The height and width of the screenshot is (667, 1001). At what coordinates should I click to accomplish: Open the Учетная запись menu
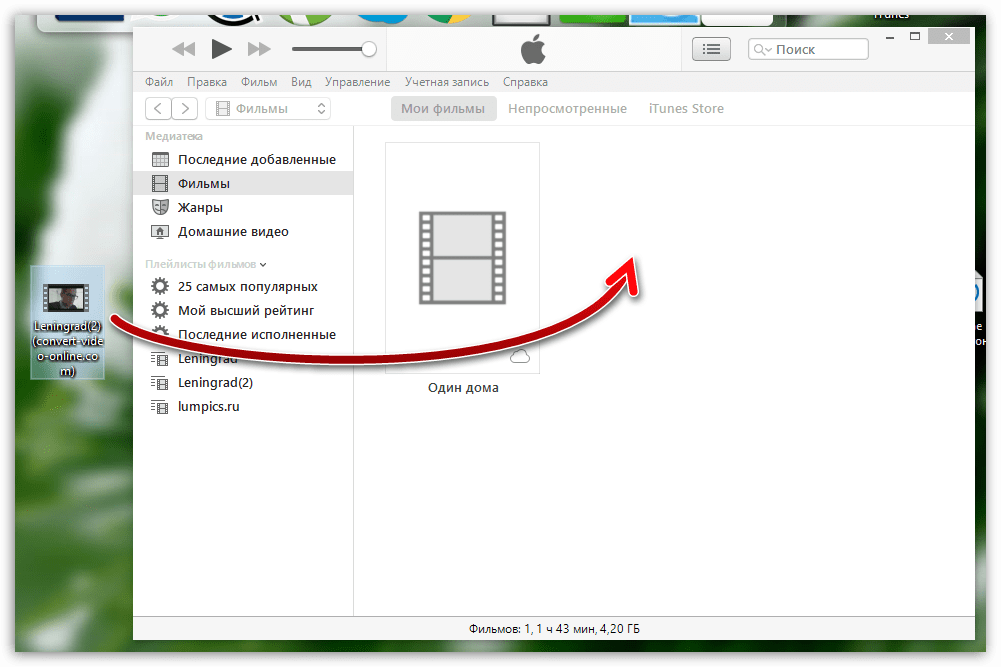pyautogui.click(x=447, y=82)
